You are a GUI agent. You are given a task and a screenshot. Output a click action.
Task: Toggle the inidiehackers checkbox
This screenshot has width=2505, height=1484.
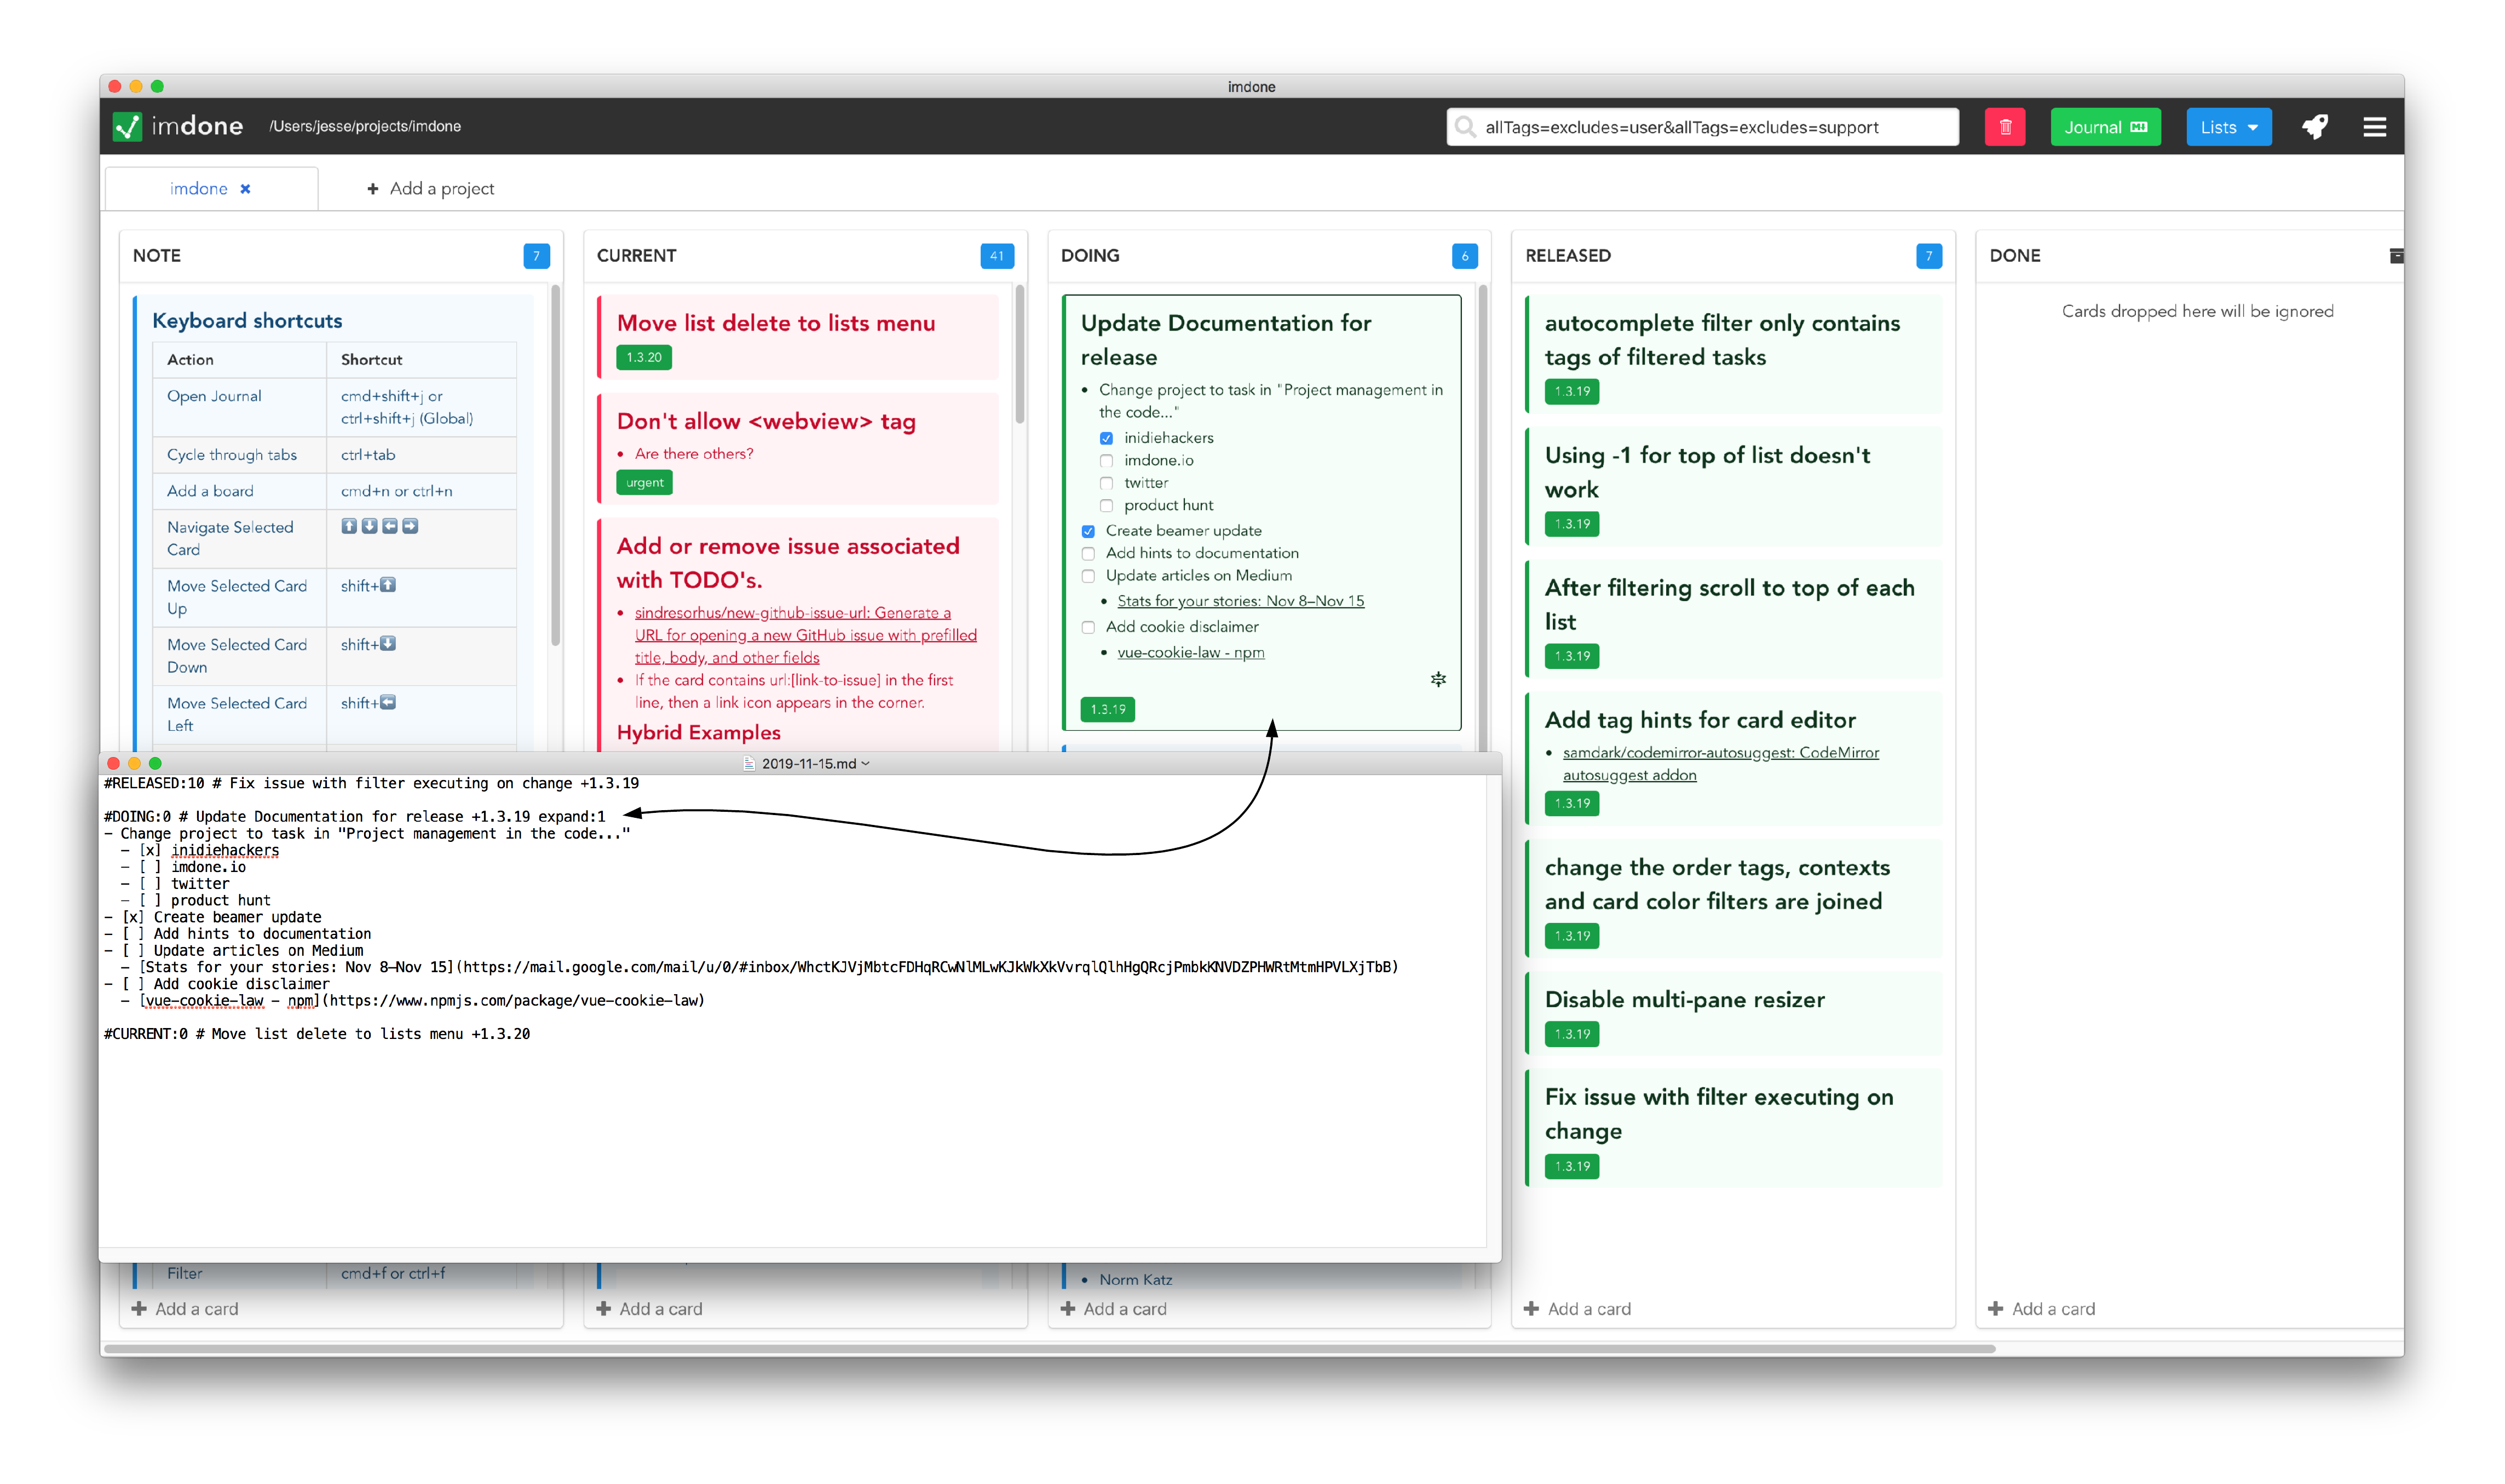tap(1106, 438)
